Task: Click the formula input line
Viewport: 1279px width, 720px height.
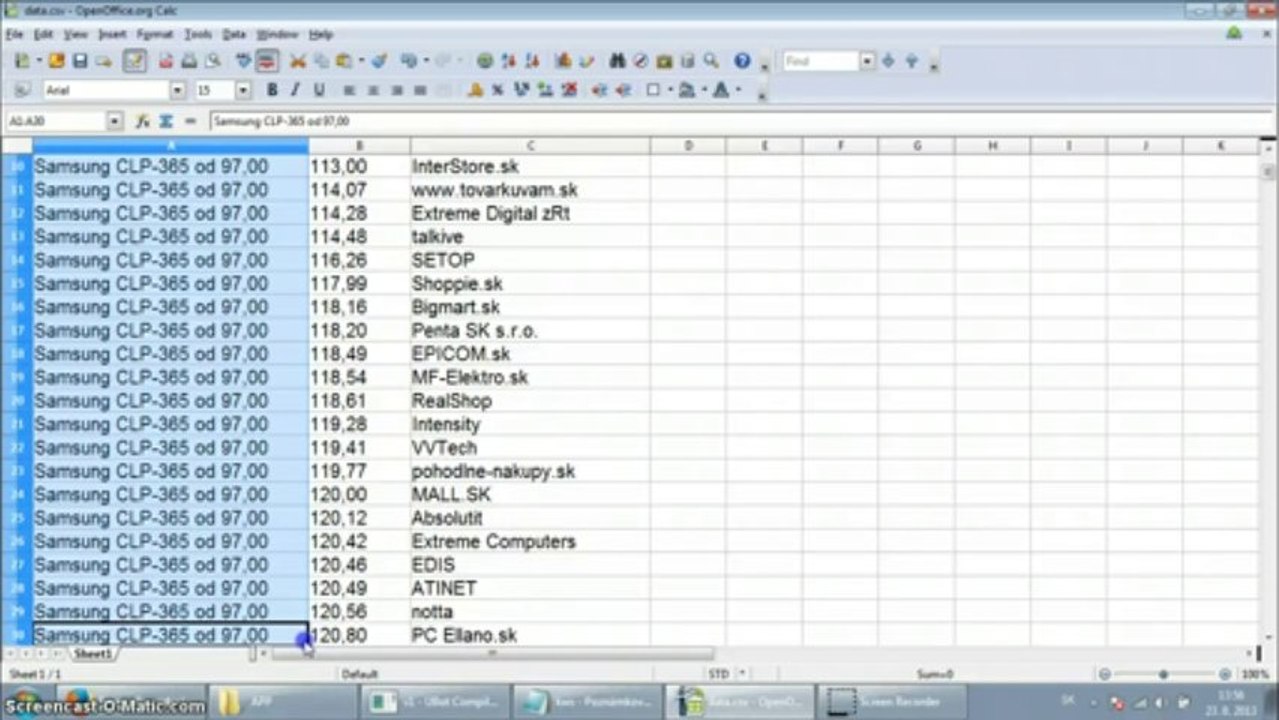Action: pyautogui.click(x=740, y=121)
